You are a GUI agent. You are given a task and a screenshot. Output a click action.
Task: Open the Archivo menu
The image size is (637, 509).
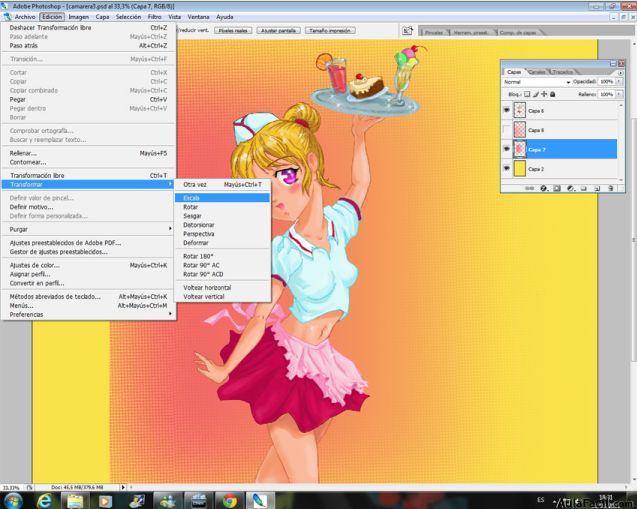point(25,17)
